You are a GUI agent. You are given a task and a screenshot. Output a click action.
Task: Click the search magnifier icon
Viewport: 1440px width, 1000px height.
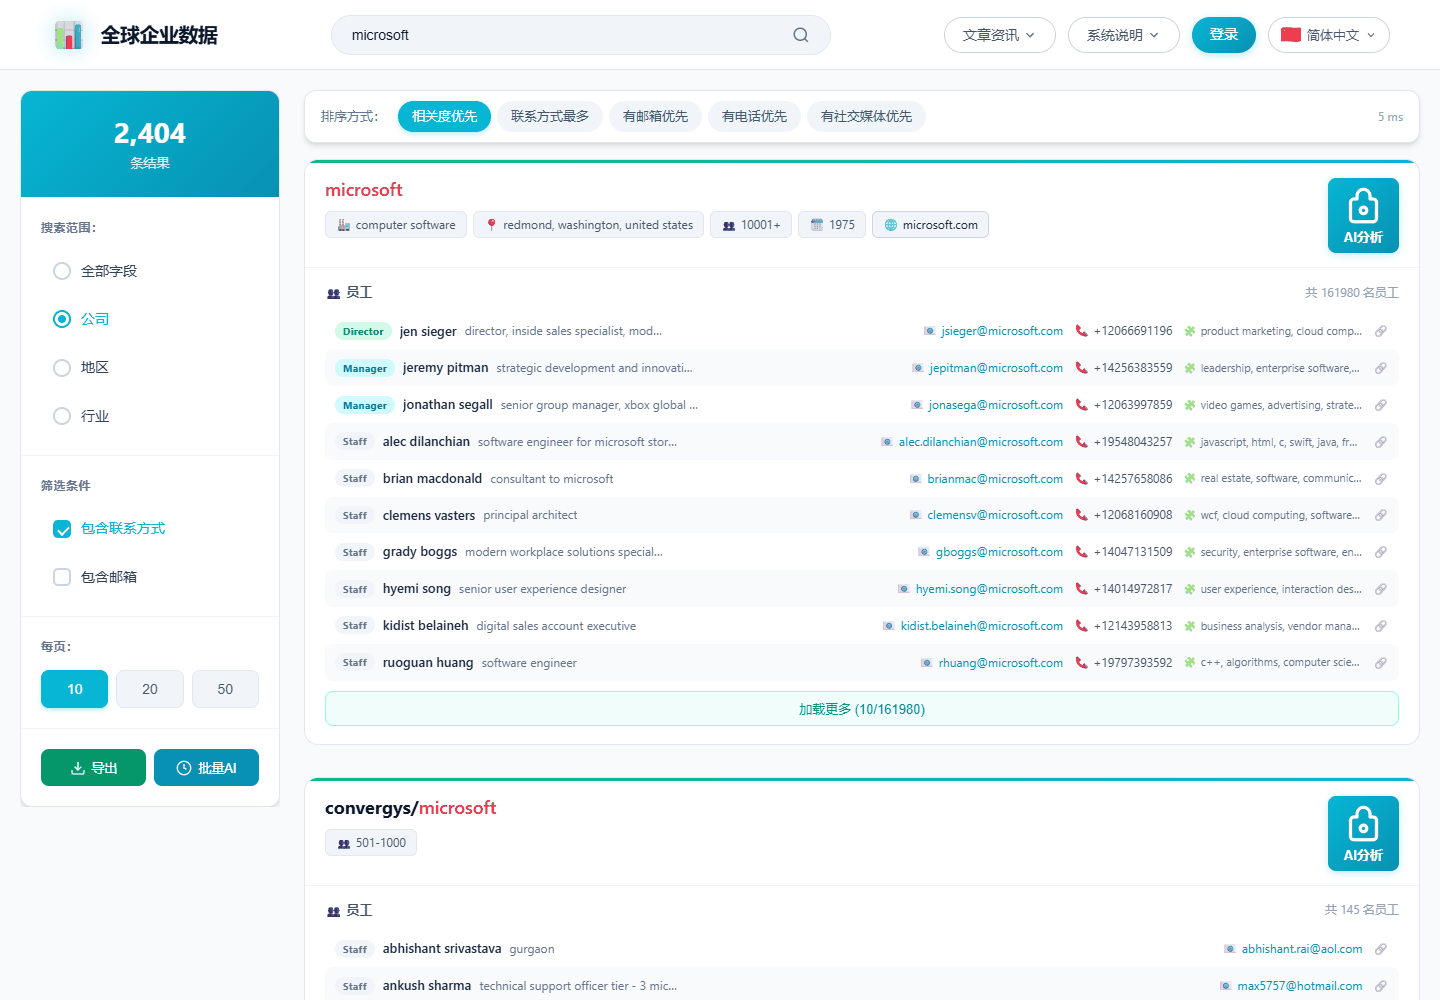801,35
